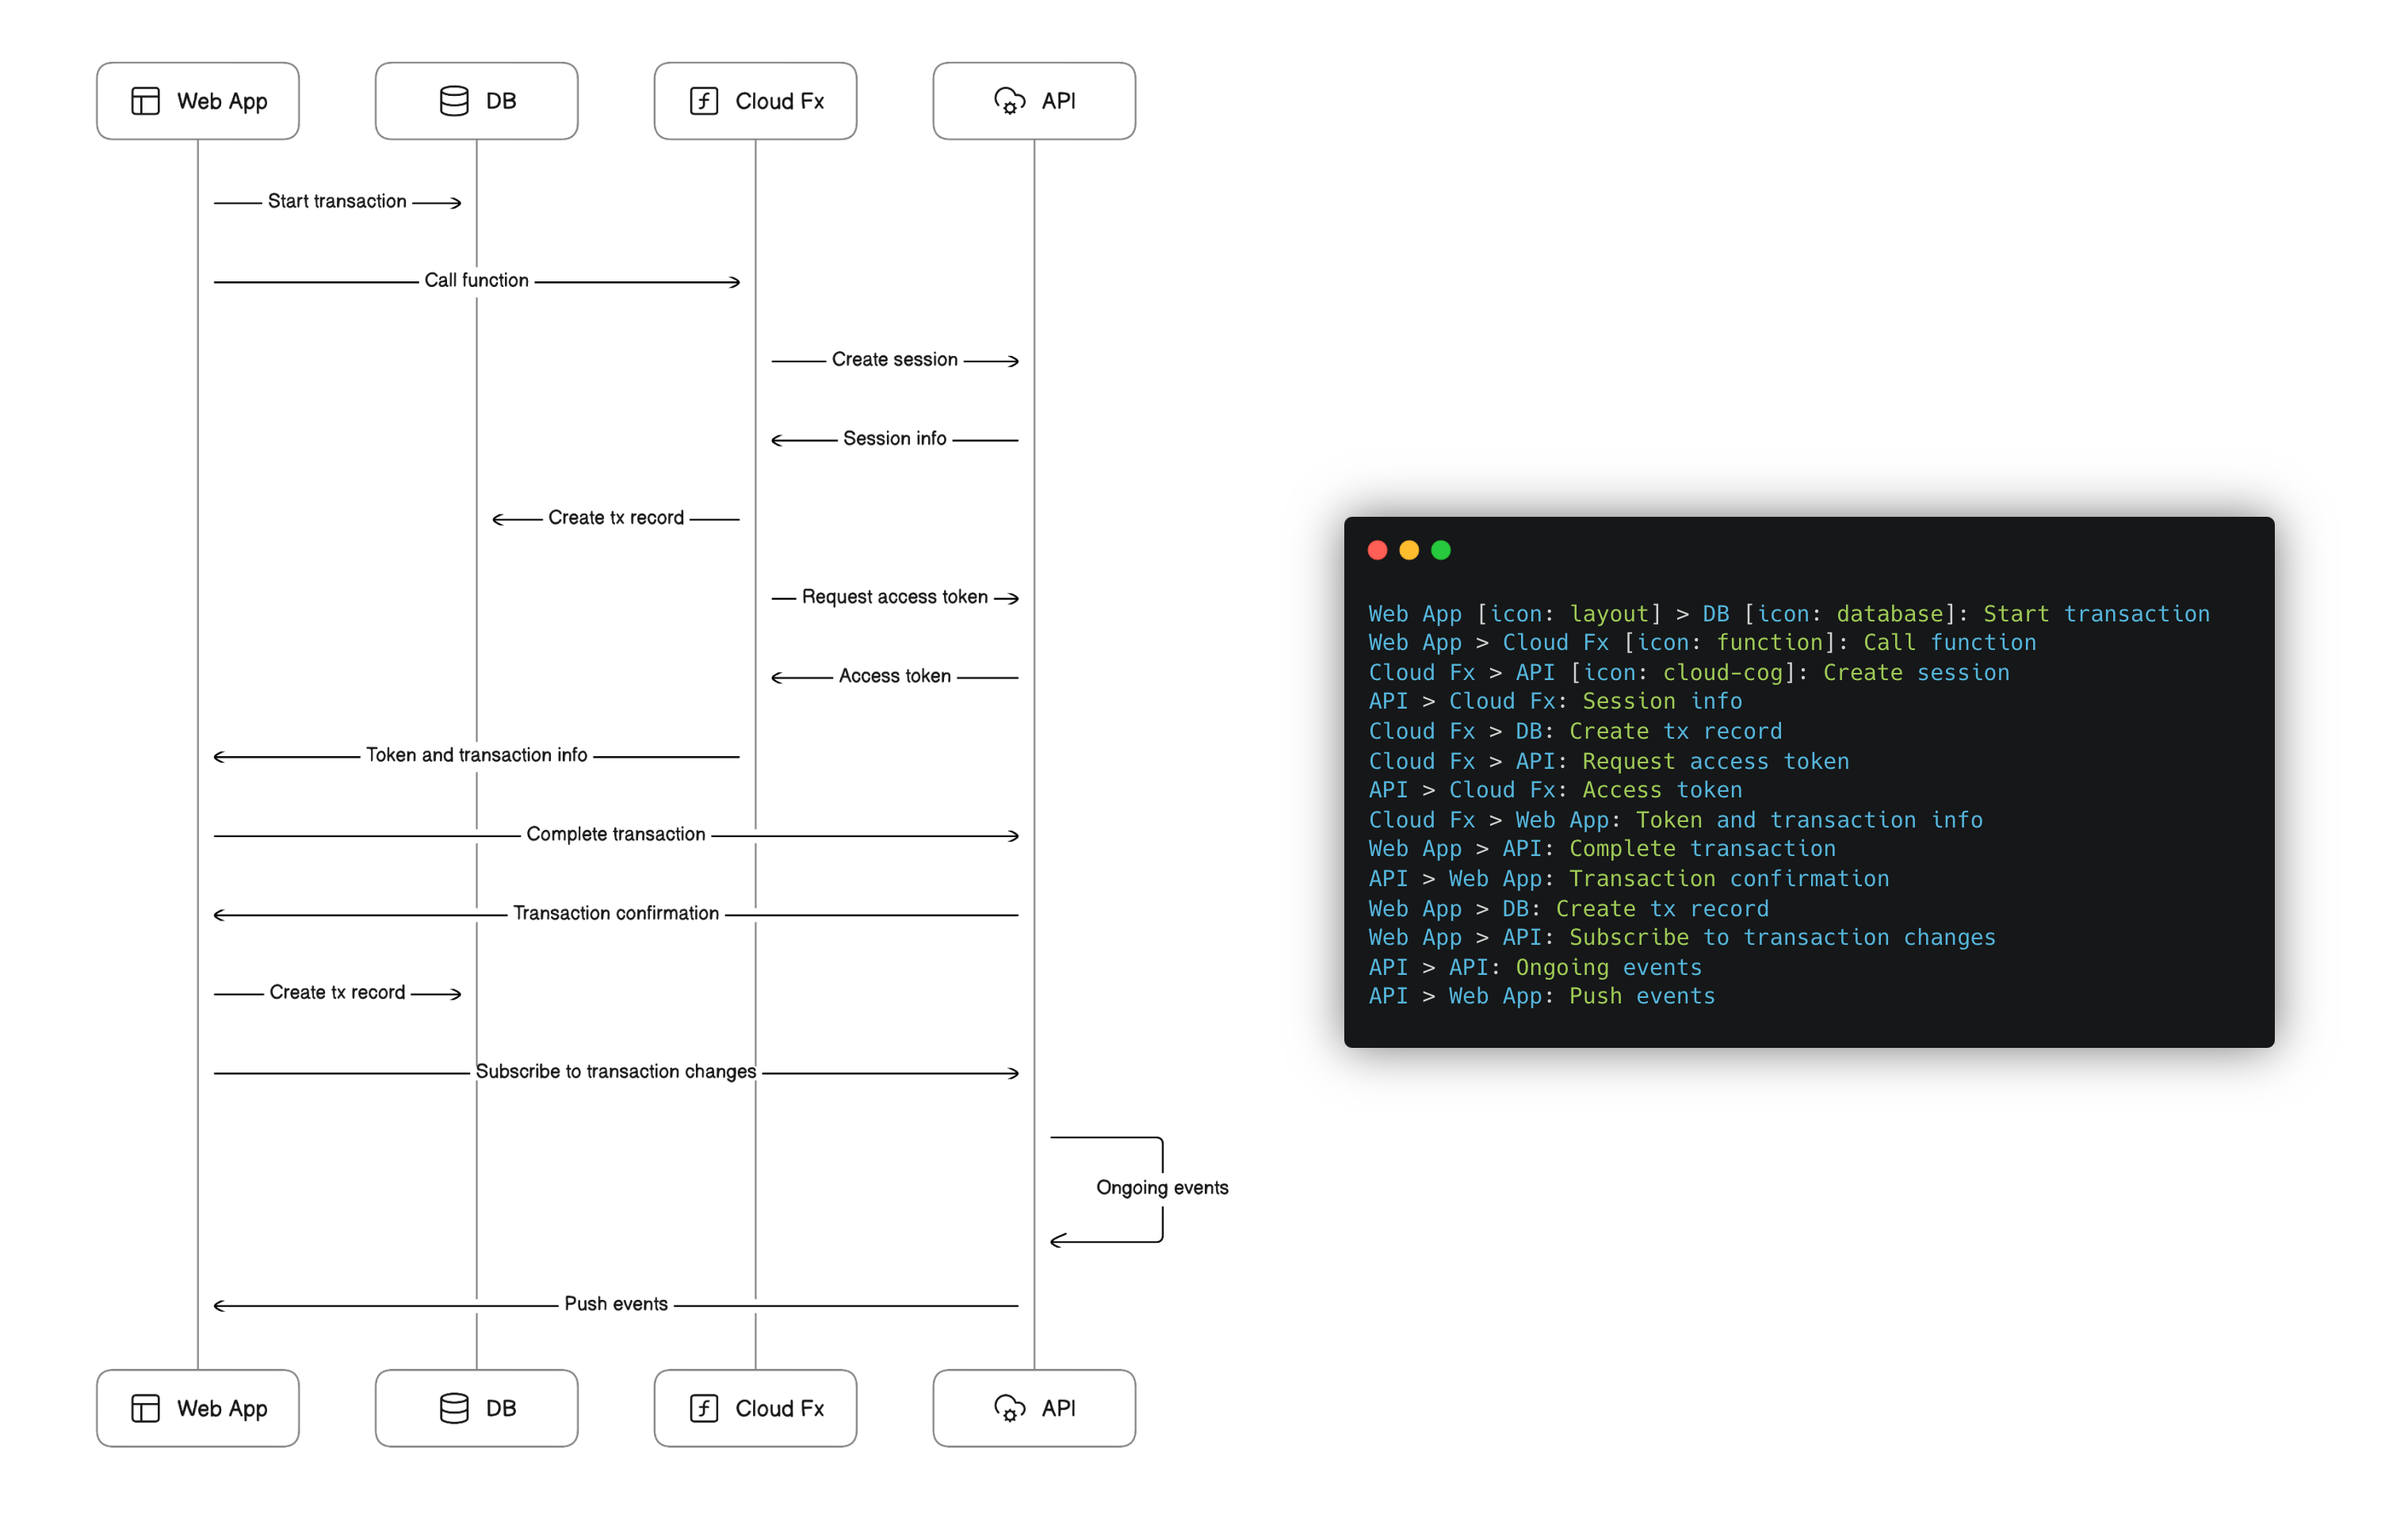Click the layout icon in bottom Web App node

(x=145, y=1408)
